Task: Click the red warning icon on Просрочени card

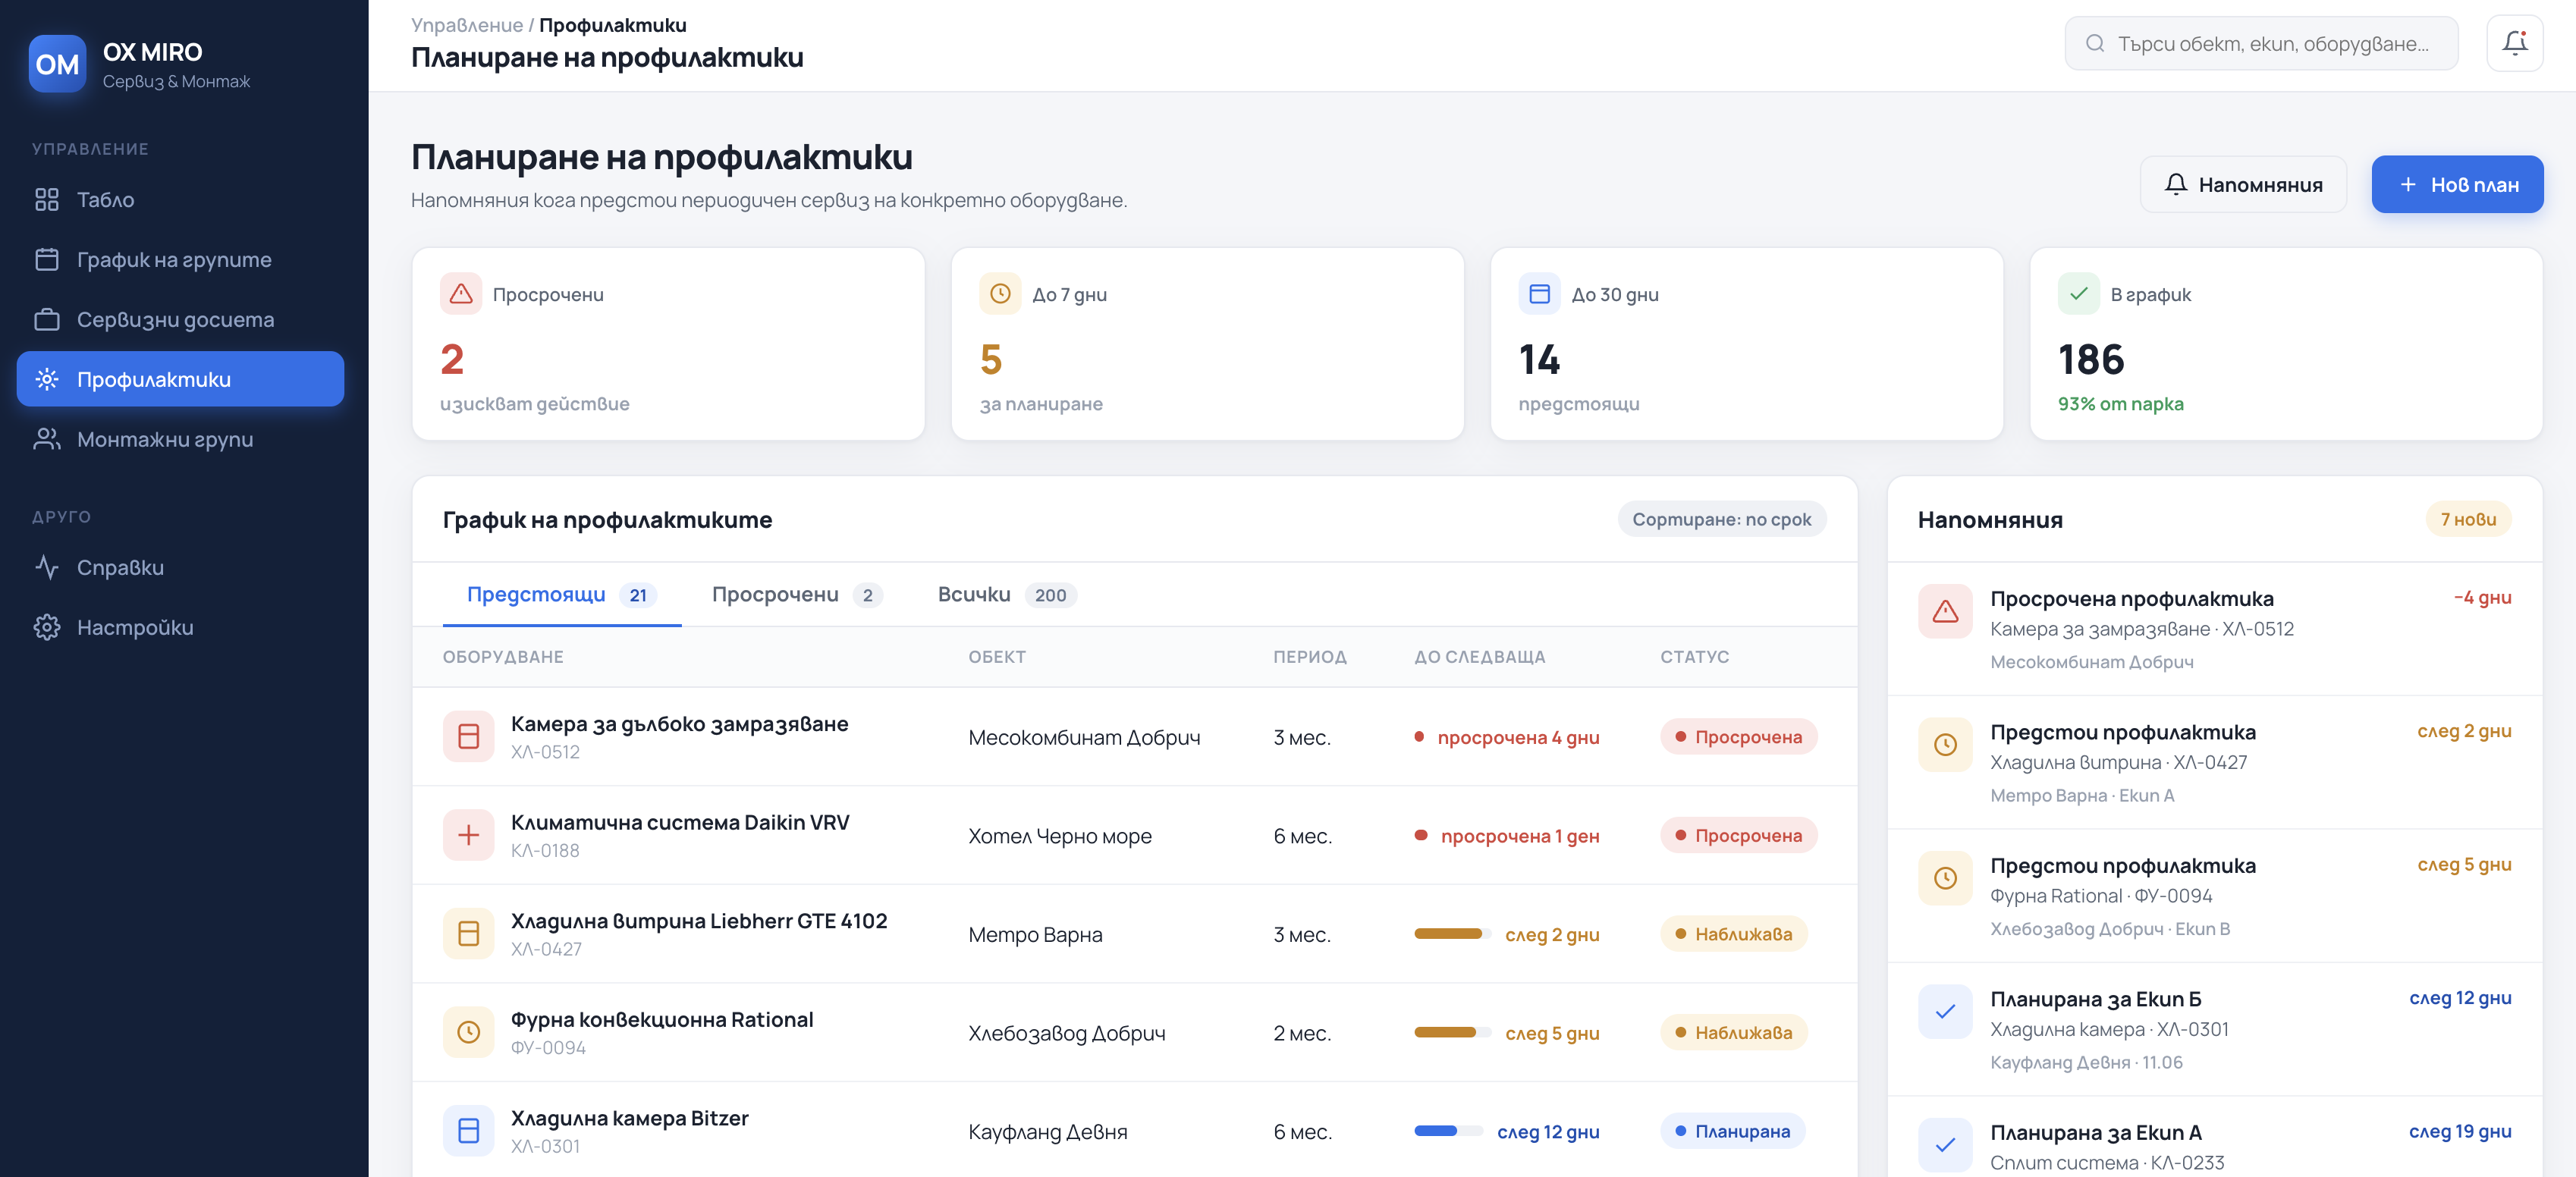Action: (x=461, y=294)
